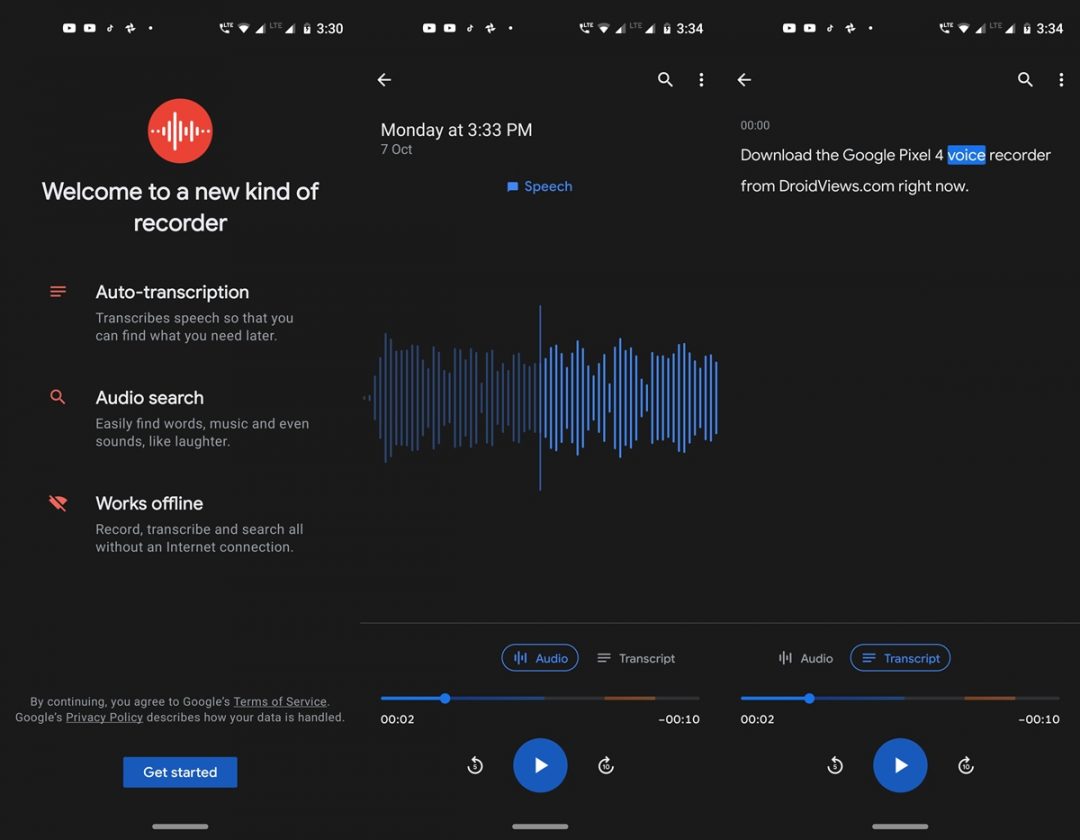Screen dimensions: 1080x840
Task: Click the Audio search magnifier icon
Action: (58, 397)
